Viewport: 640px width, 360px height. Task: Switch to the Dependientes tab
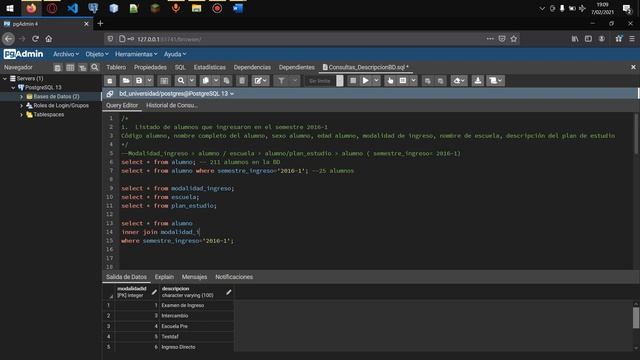[297, 67]
